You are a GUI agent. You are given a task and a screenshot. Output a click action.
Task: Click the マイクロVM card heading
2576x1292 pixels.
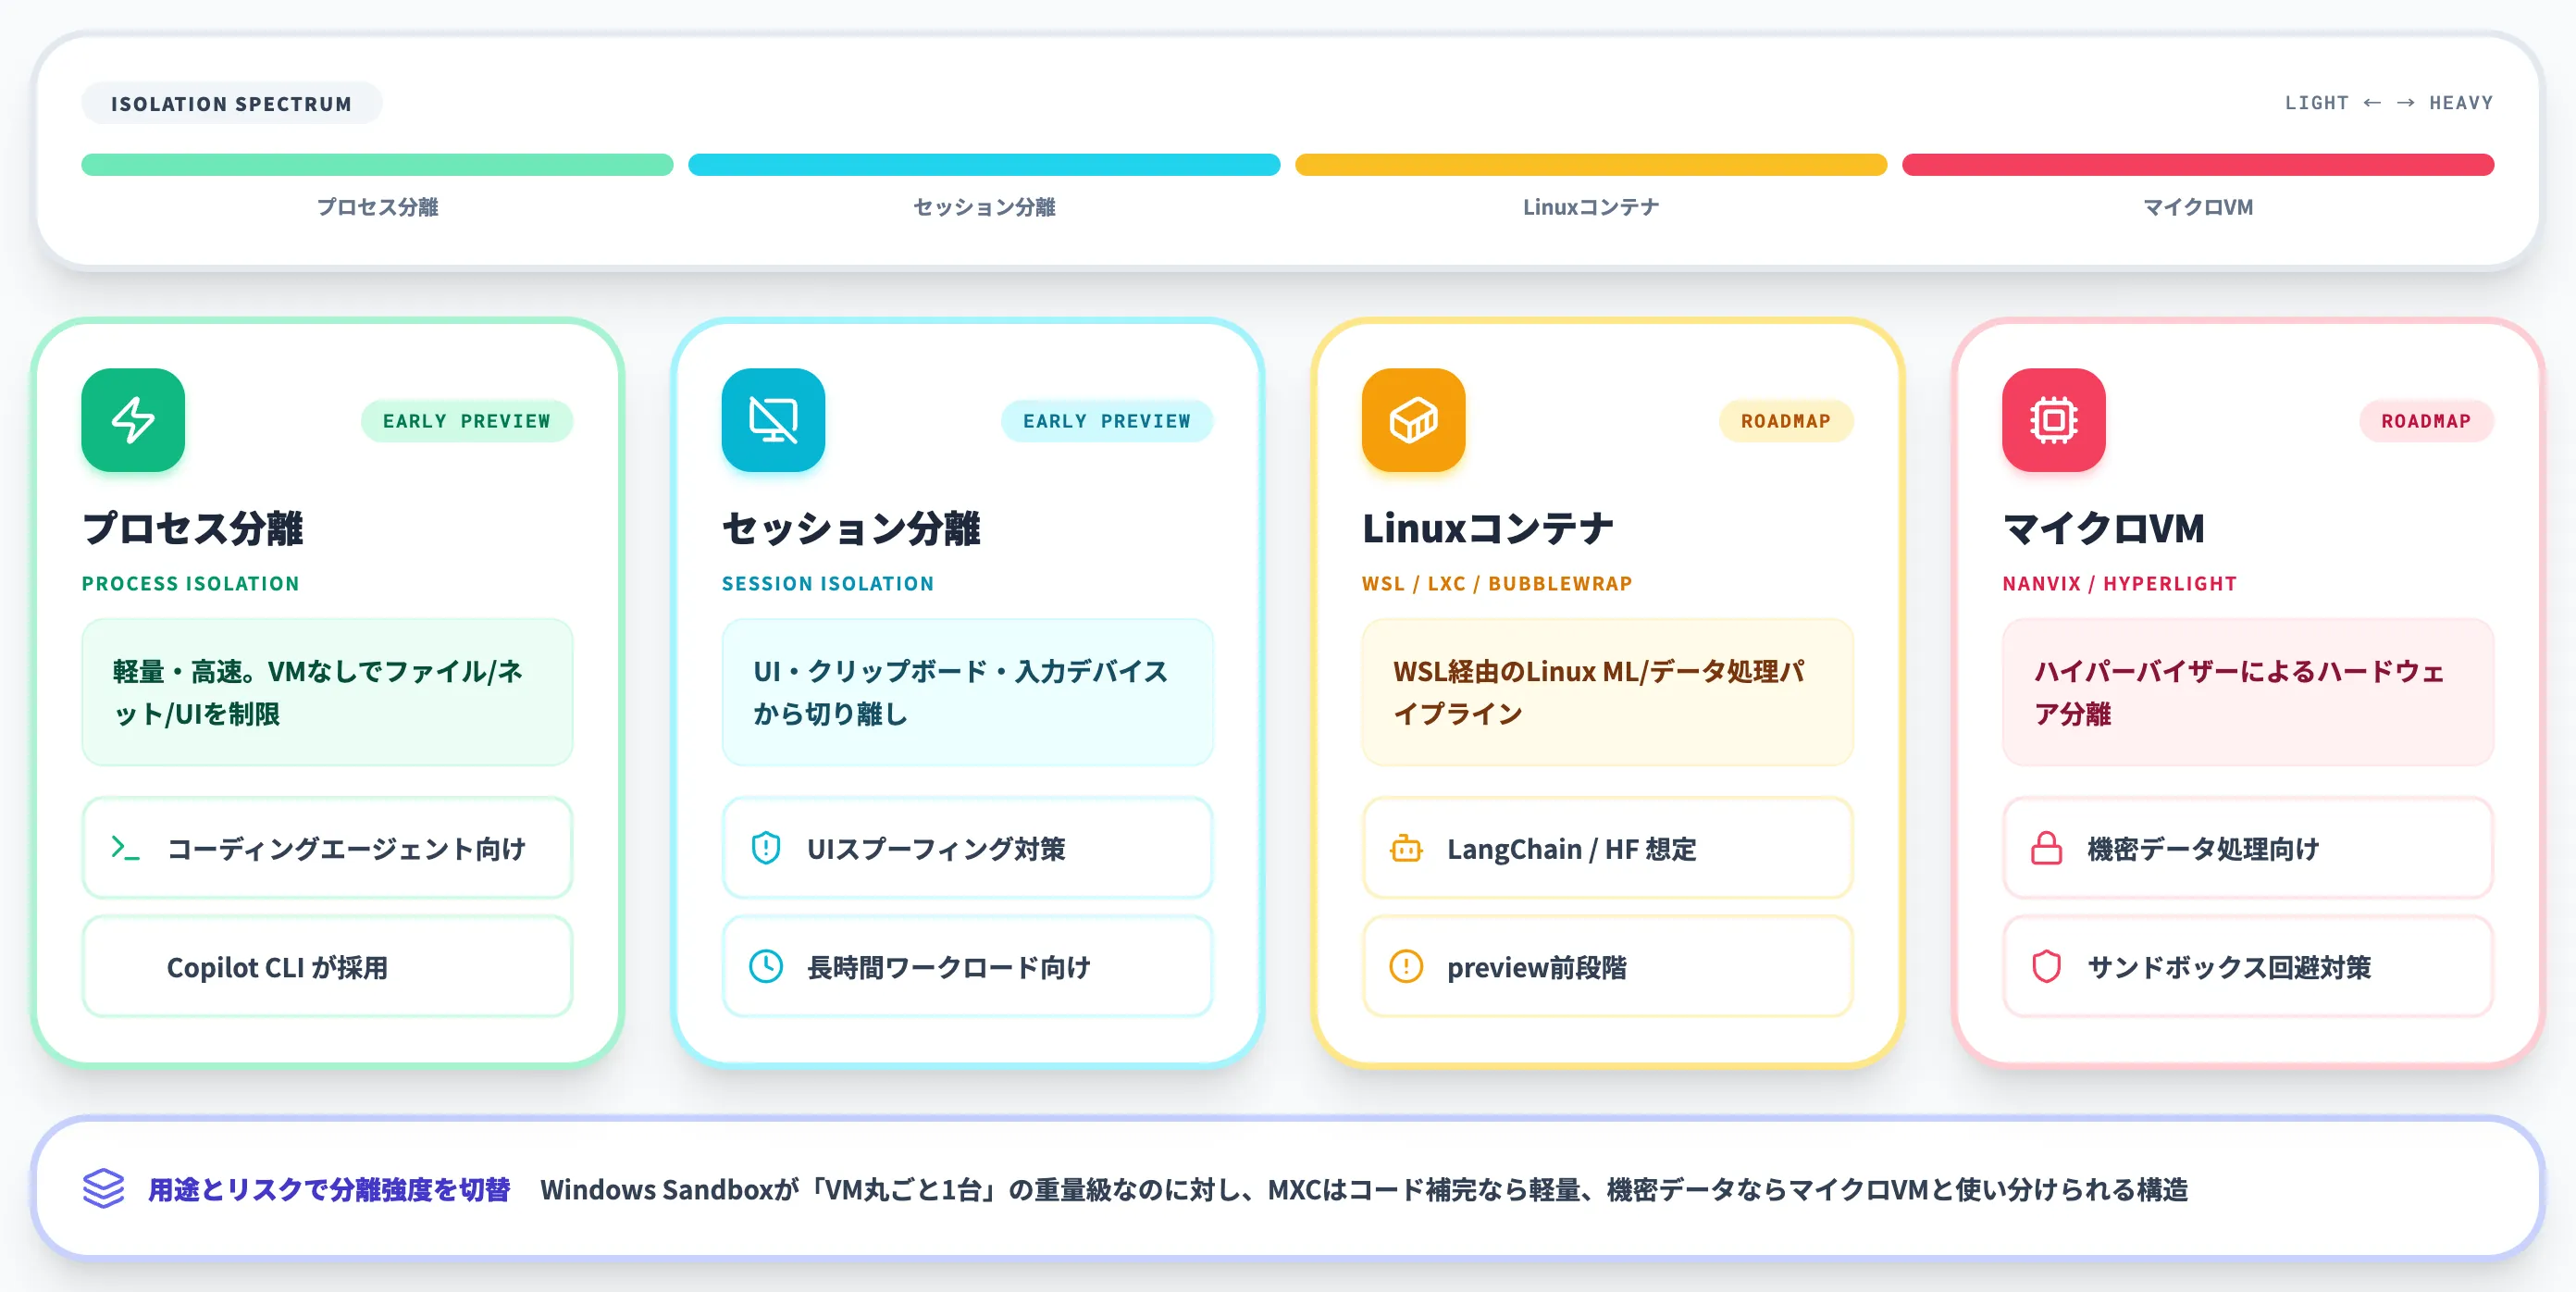tap(2103, 528)
